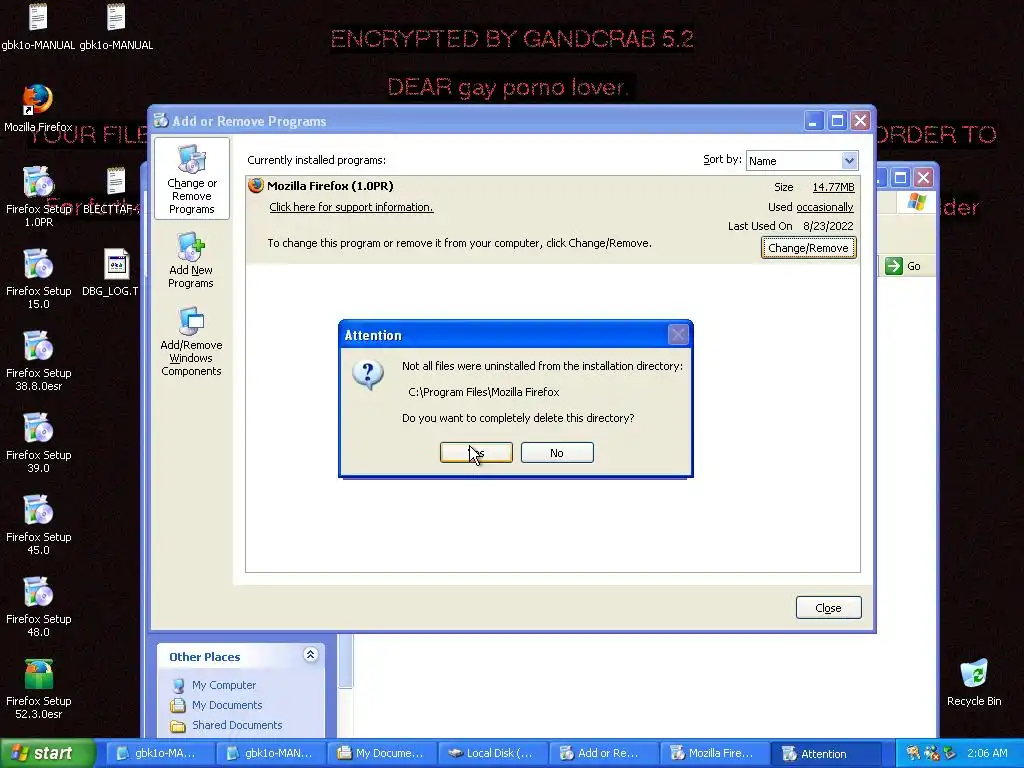
Task: Open 'Click here for support information' link
Action: pyautogui.click(x=351, y=207)
